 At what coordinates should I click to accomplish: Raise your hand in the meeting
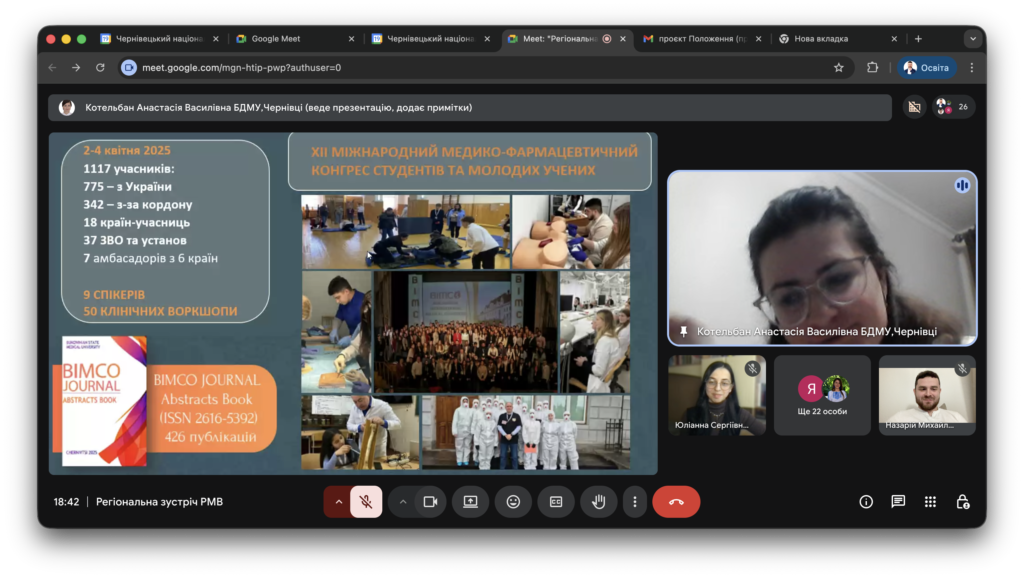point(598,502)
